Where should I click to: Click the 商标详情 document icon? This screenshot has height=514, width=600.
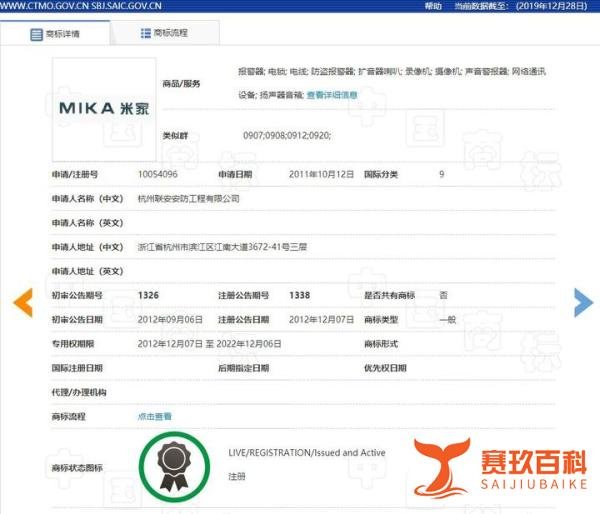pos(36,34)
